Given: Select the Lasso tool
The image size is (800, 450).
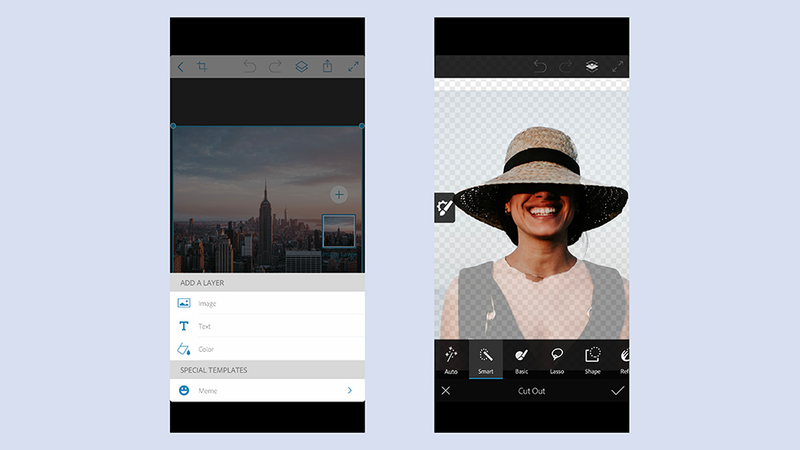Looking at the screenshot, I should [x=557, y=360].
